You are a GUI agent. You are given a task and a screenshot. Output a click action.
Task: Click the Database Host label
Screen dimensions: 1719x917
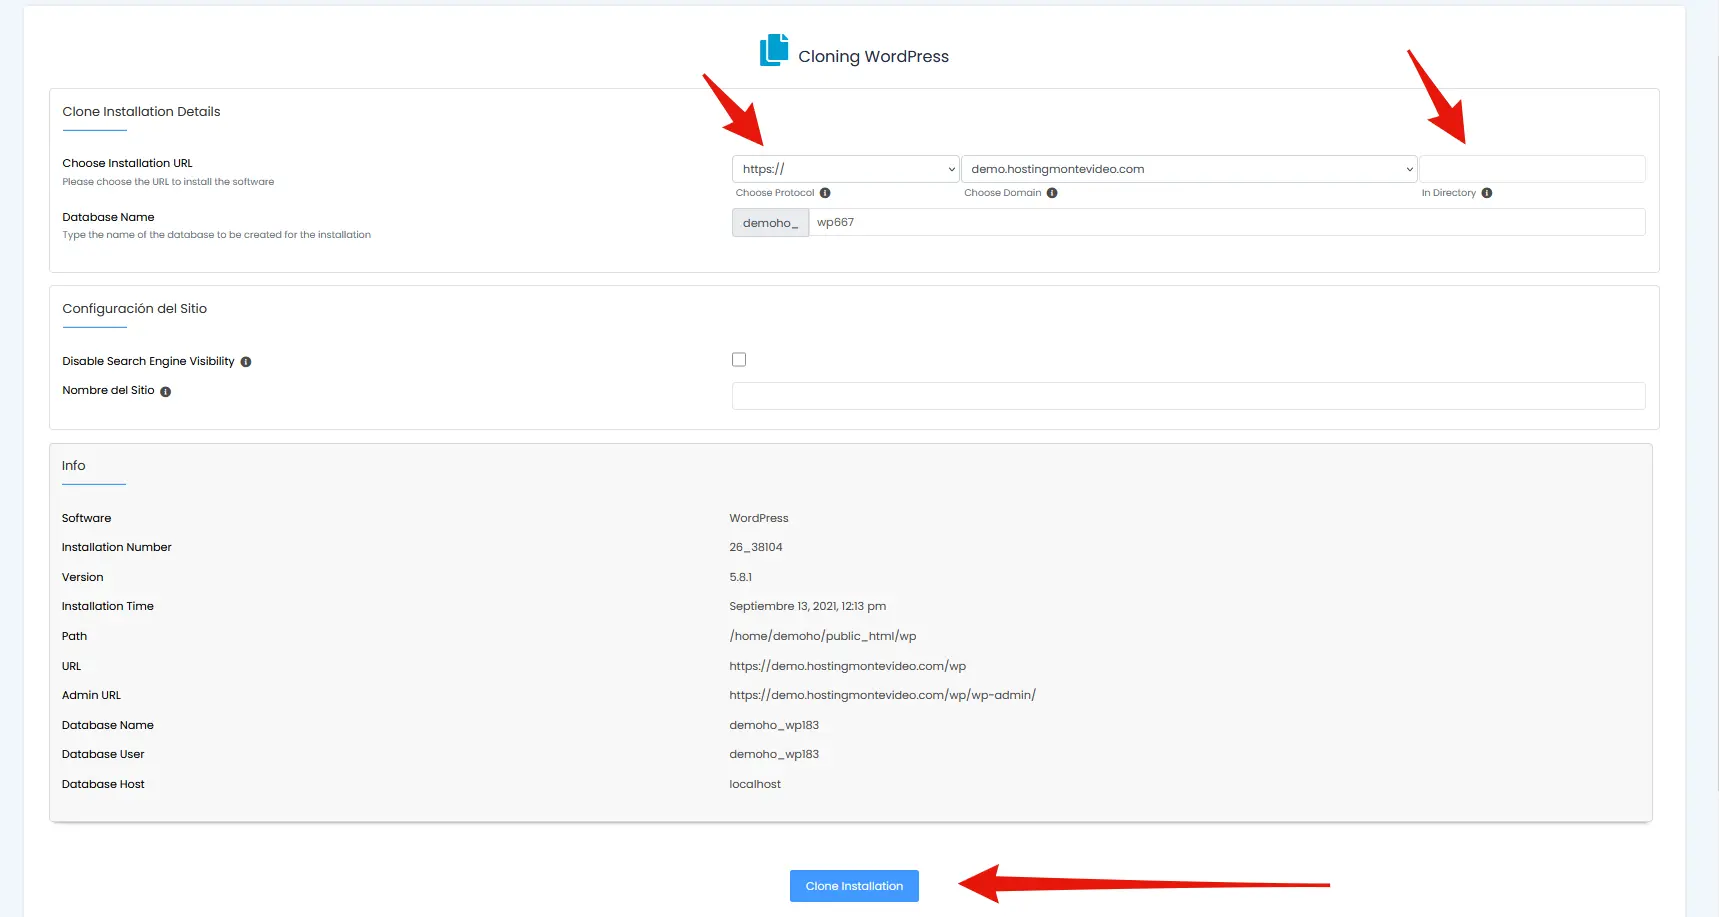click(x=103, y=784)
